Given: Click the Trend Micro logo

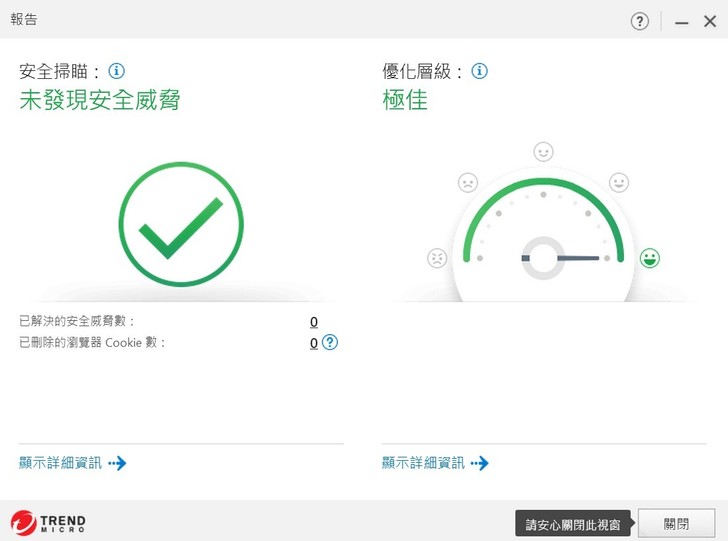Looking at the screenshot, I should 48,523.
